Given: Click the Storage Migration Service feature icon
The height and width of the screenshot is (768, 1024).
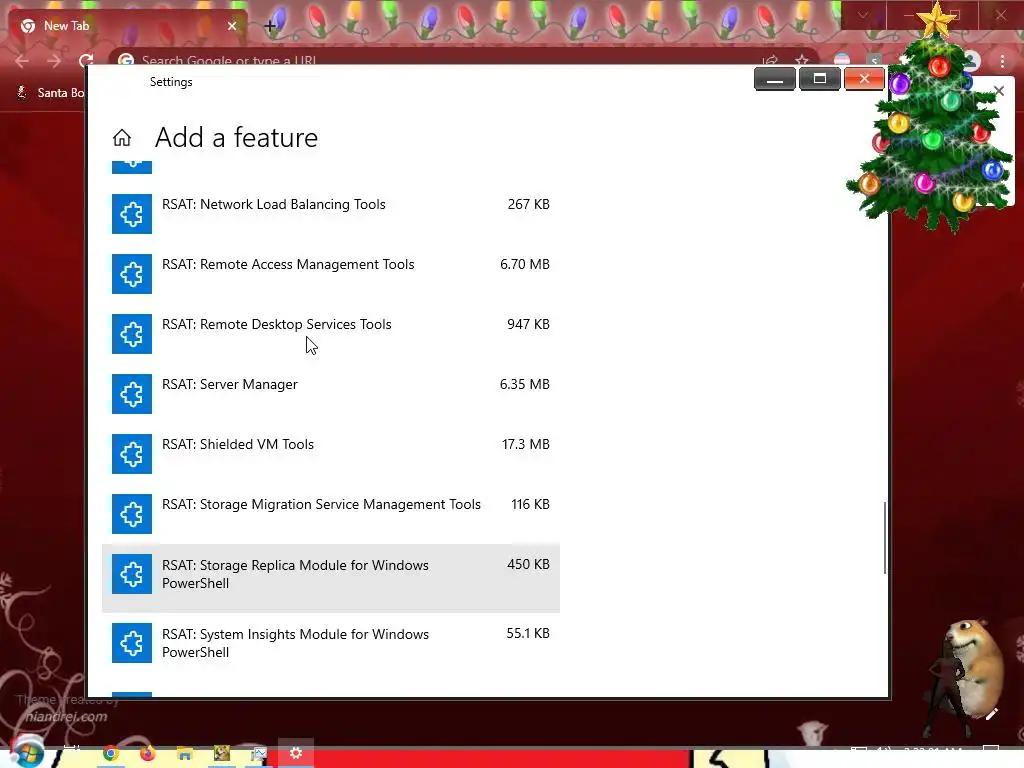Looking at the screenshot, I should [132, 514].
